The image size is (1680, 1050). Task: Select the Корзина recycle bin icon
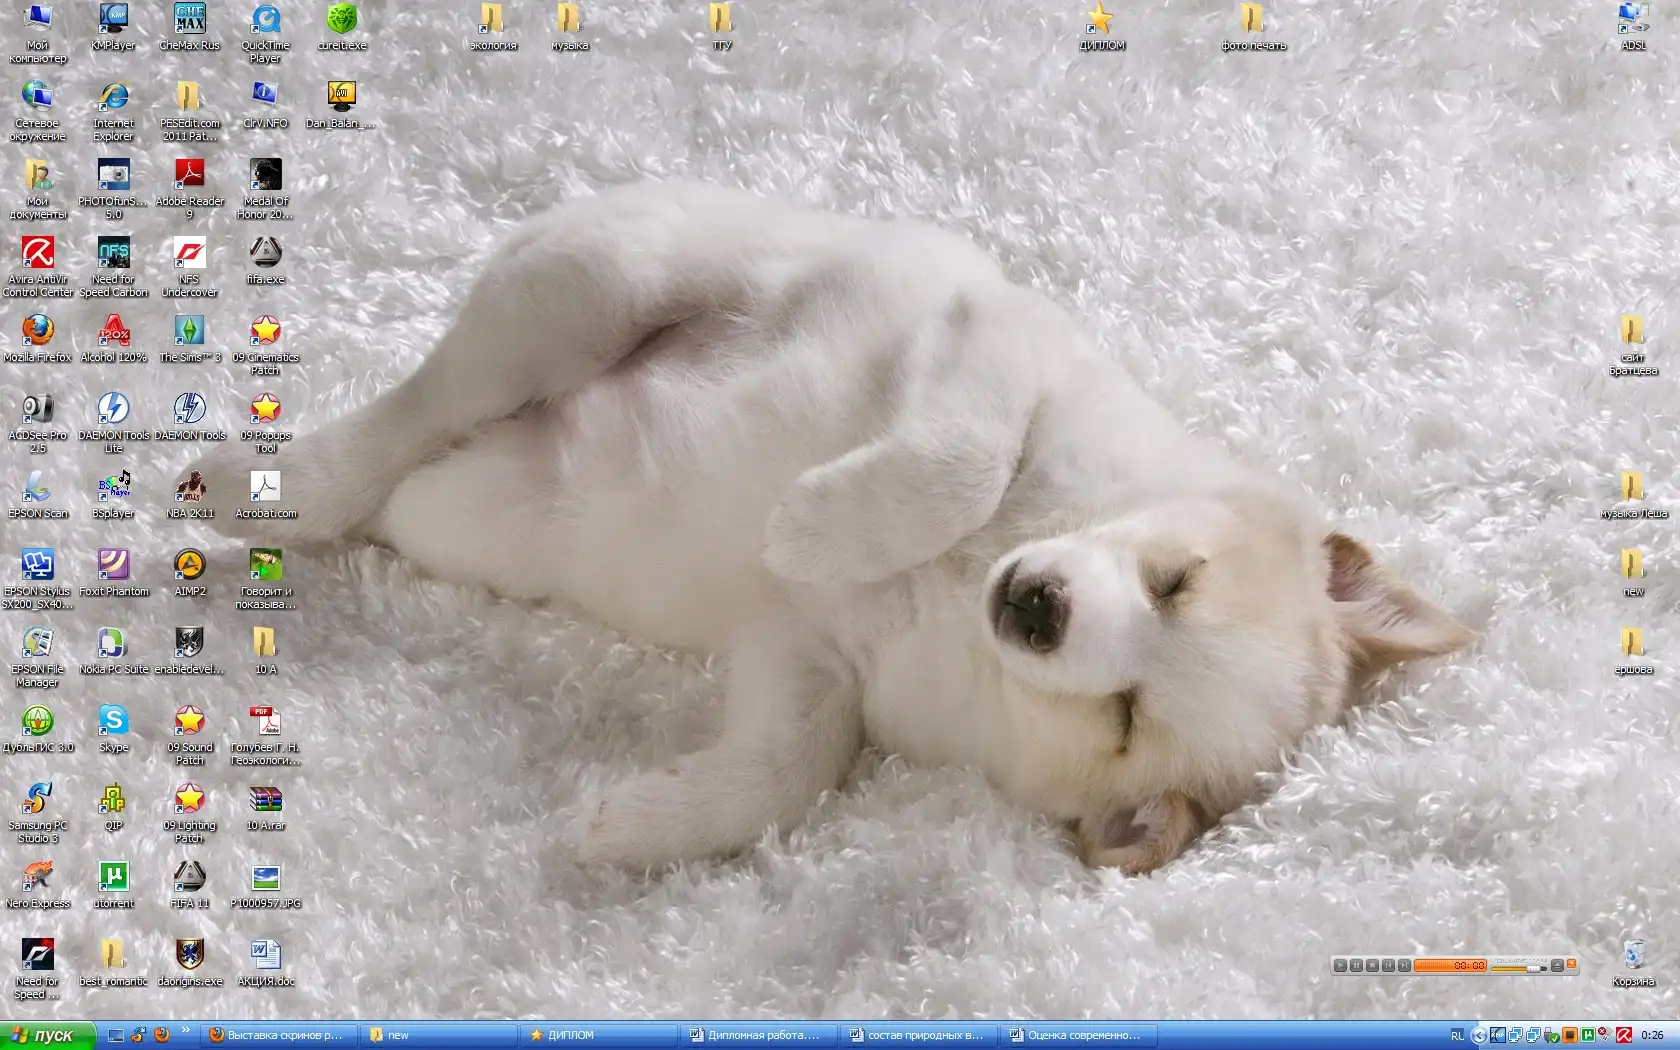coord(1633,955)
